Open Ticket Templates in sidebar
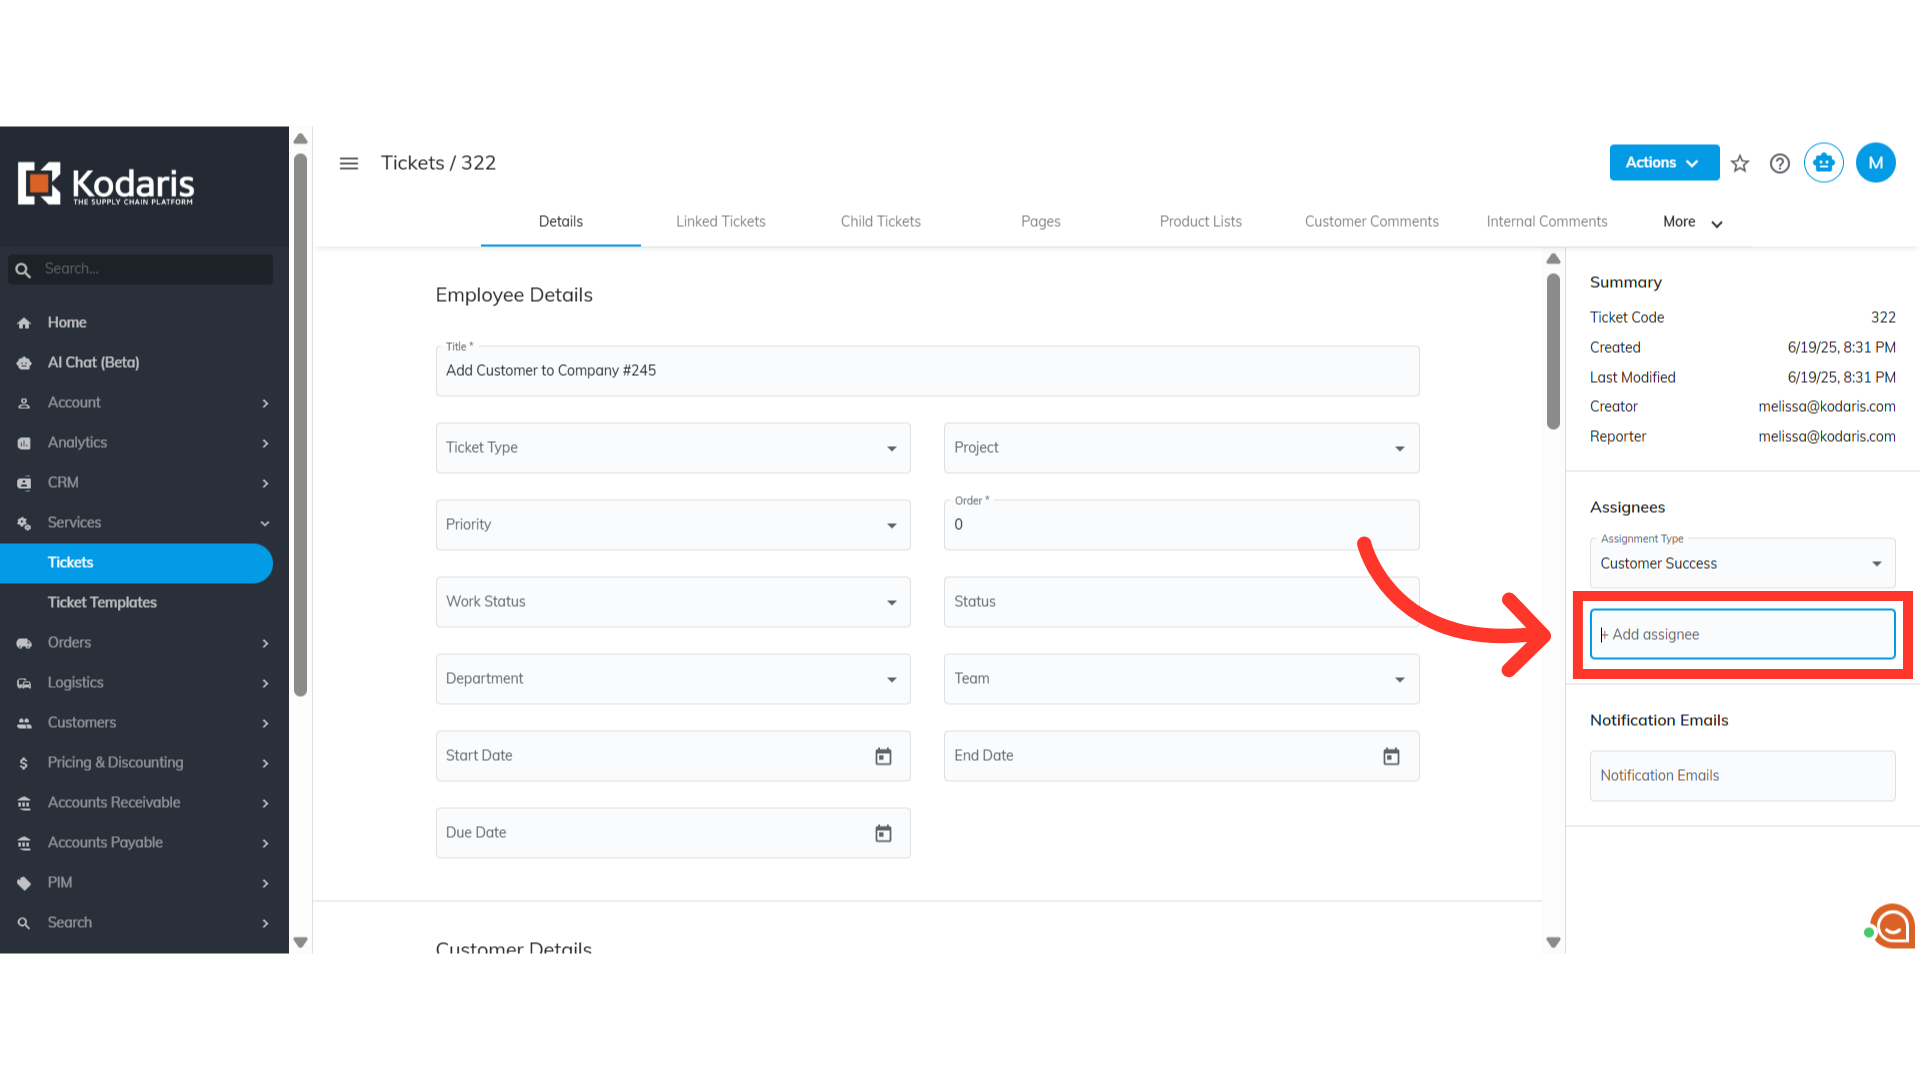The height and width of the screenshot is (1080, 1920). 102,602
